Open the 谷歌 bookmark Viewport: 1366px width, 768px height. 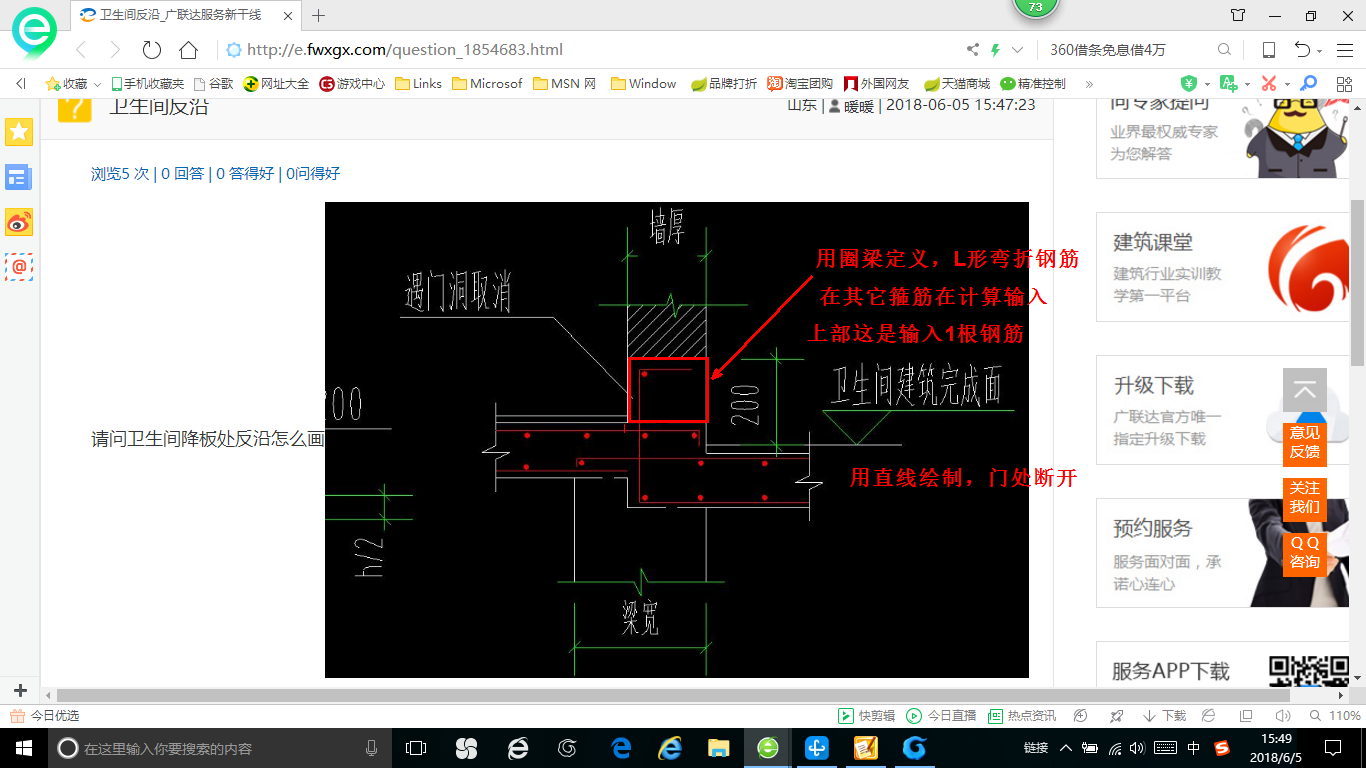click(x=213, y=84)
